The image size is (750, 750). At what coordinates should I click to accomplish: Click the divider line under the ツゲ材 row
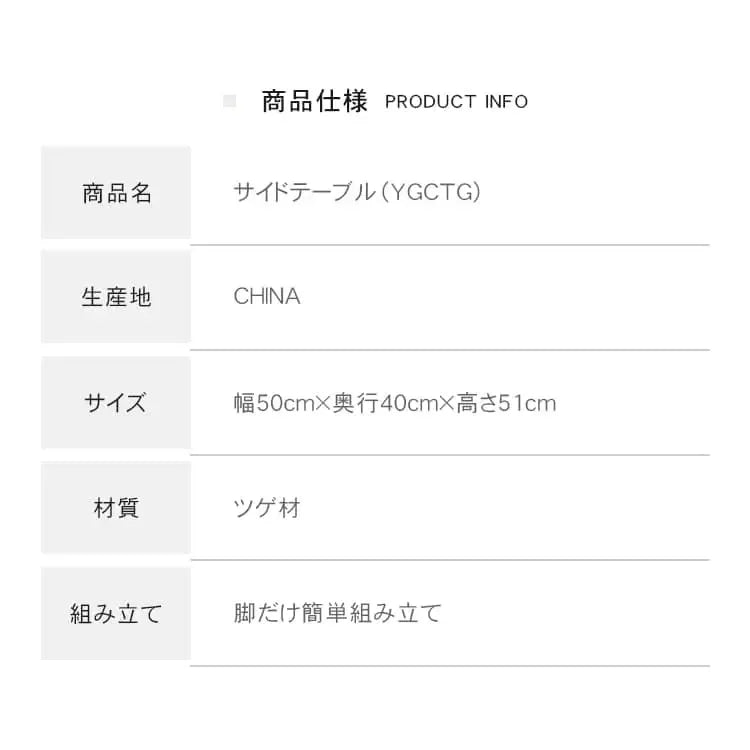[450, 560]
